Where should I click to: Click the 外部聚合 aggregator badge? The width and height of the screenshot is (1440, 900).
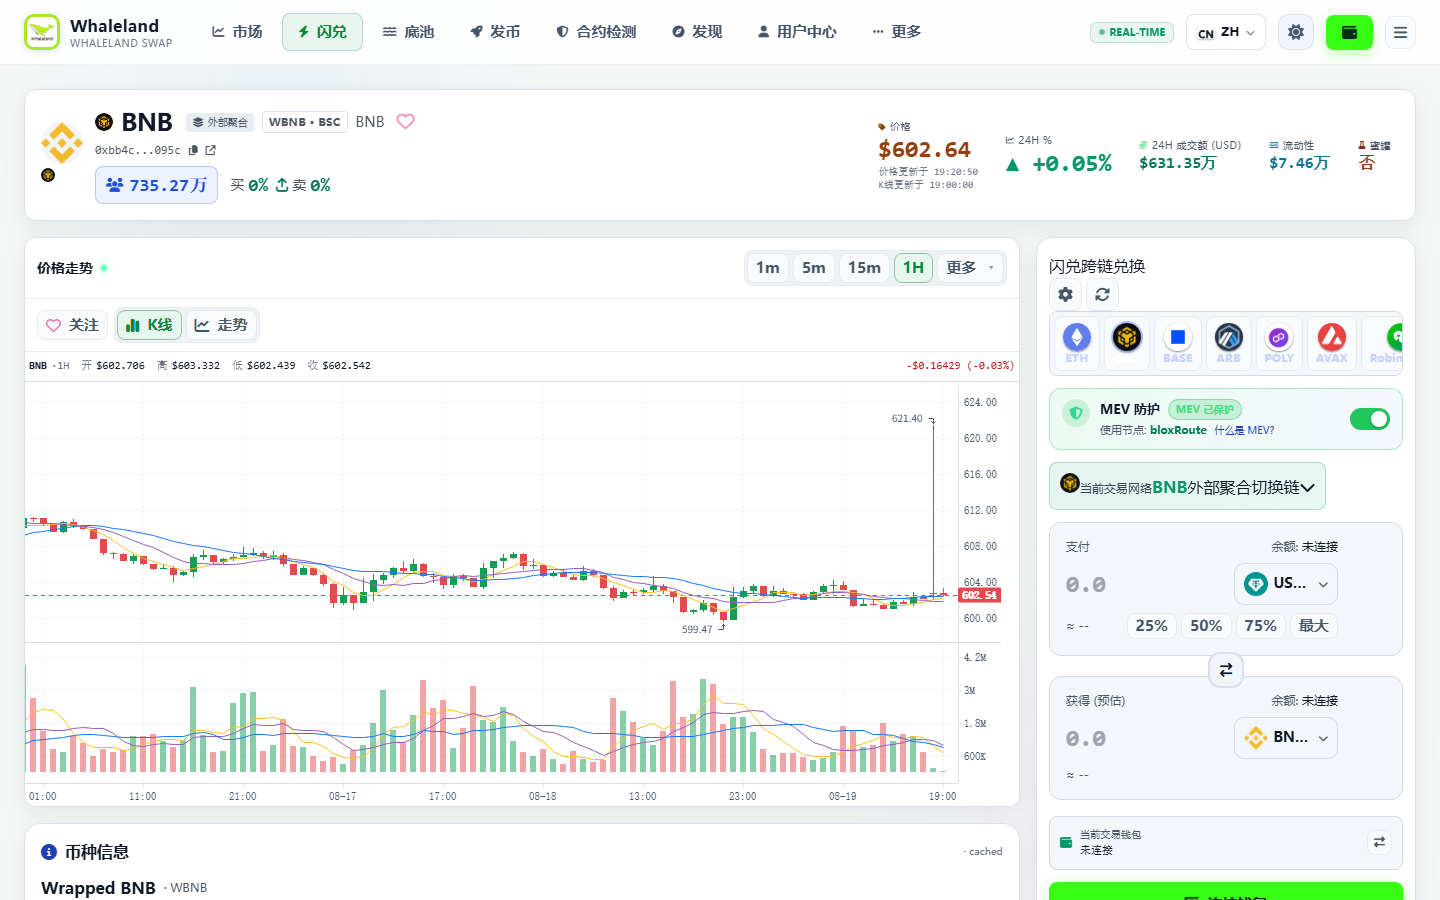tap(220, 122)
